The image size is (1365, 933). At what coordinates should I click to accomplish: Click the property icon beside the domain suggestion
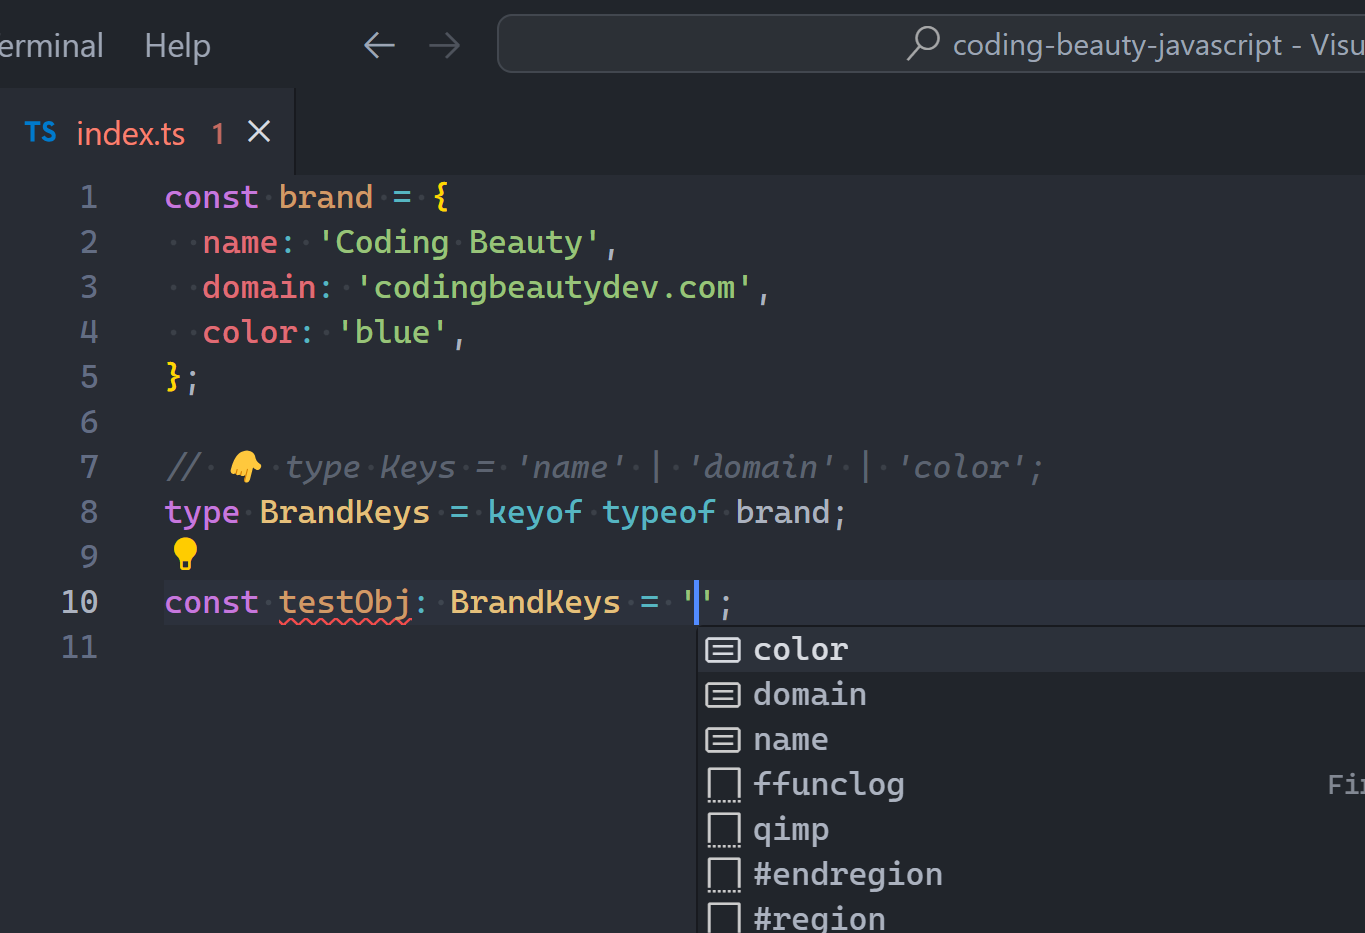(x=722, y=694)
